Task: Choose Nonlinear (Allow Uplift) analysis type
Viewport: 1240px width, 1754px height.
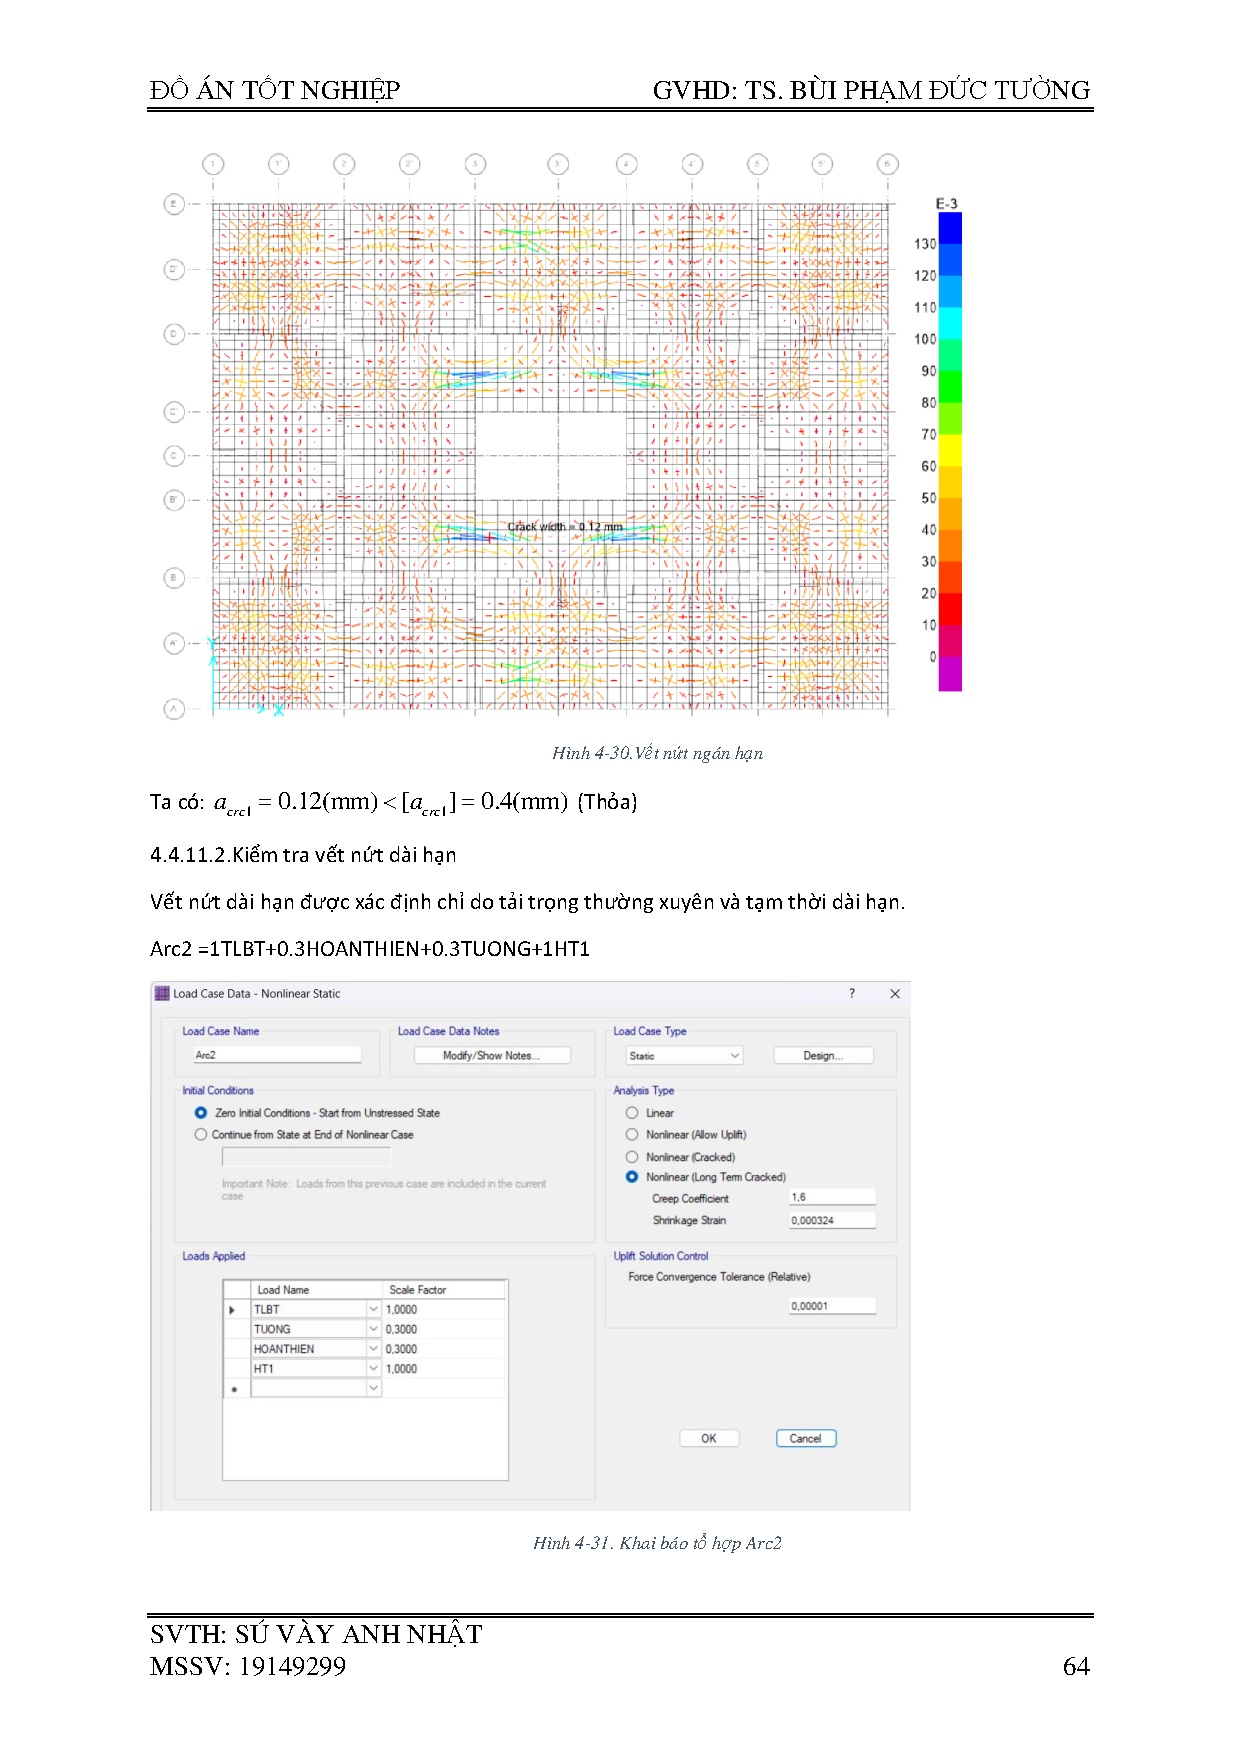Action: pyautogui.click(x=632, y=1135)
